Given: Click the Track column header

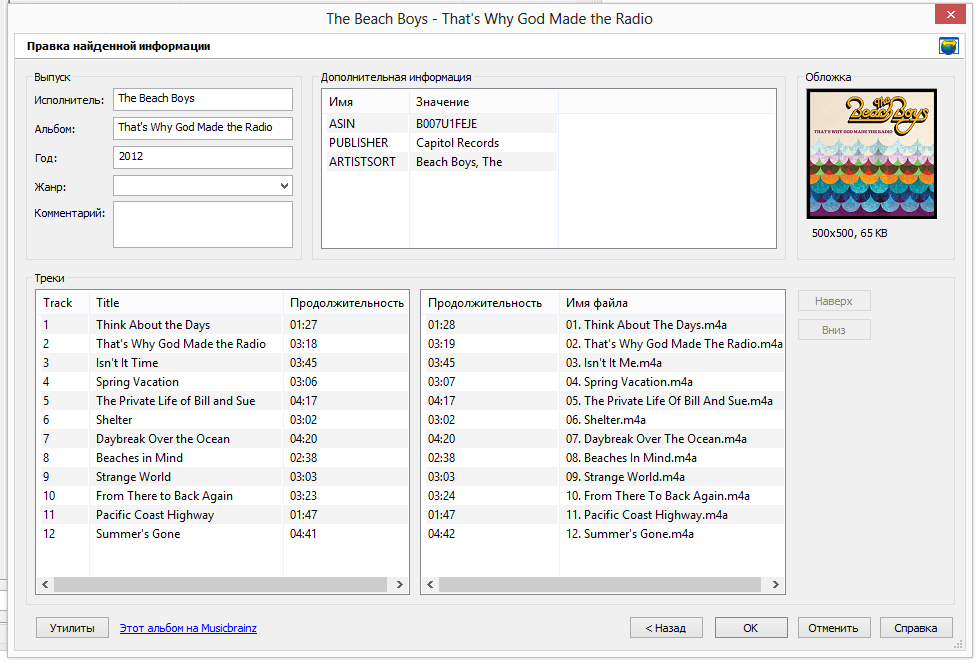Looking at the screenshot, I should (62, 303).
